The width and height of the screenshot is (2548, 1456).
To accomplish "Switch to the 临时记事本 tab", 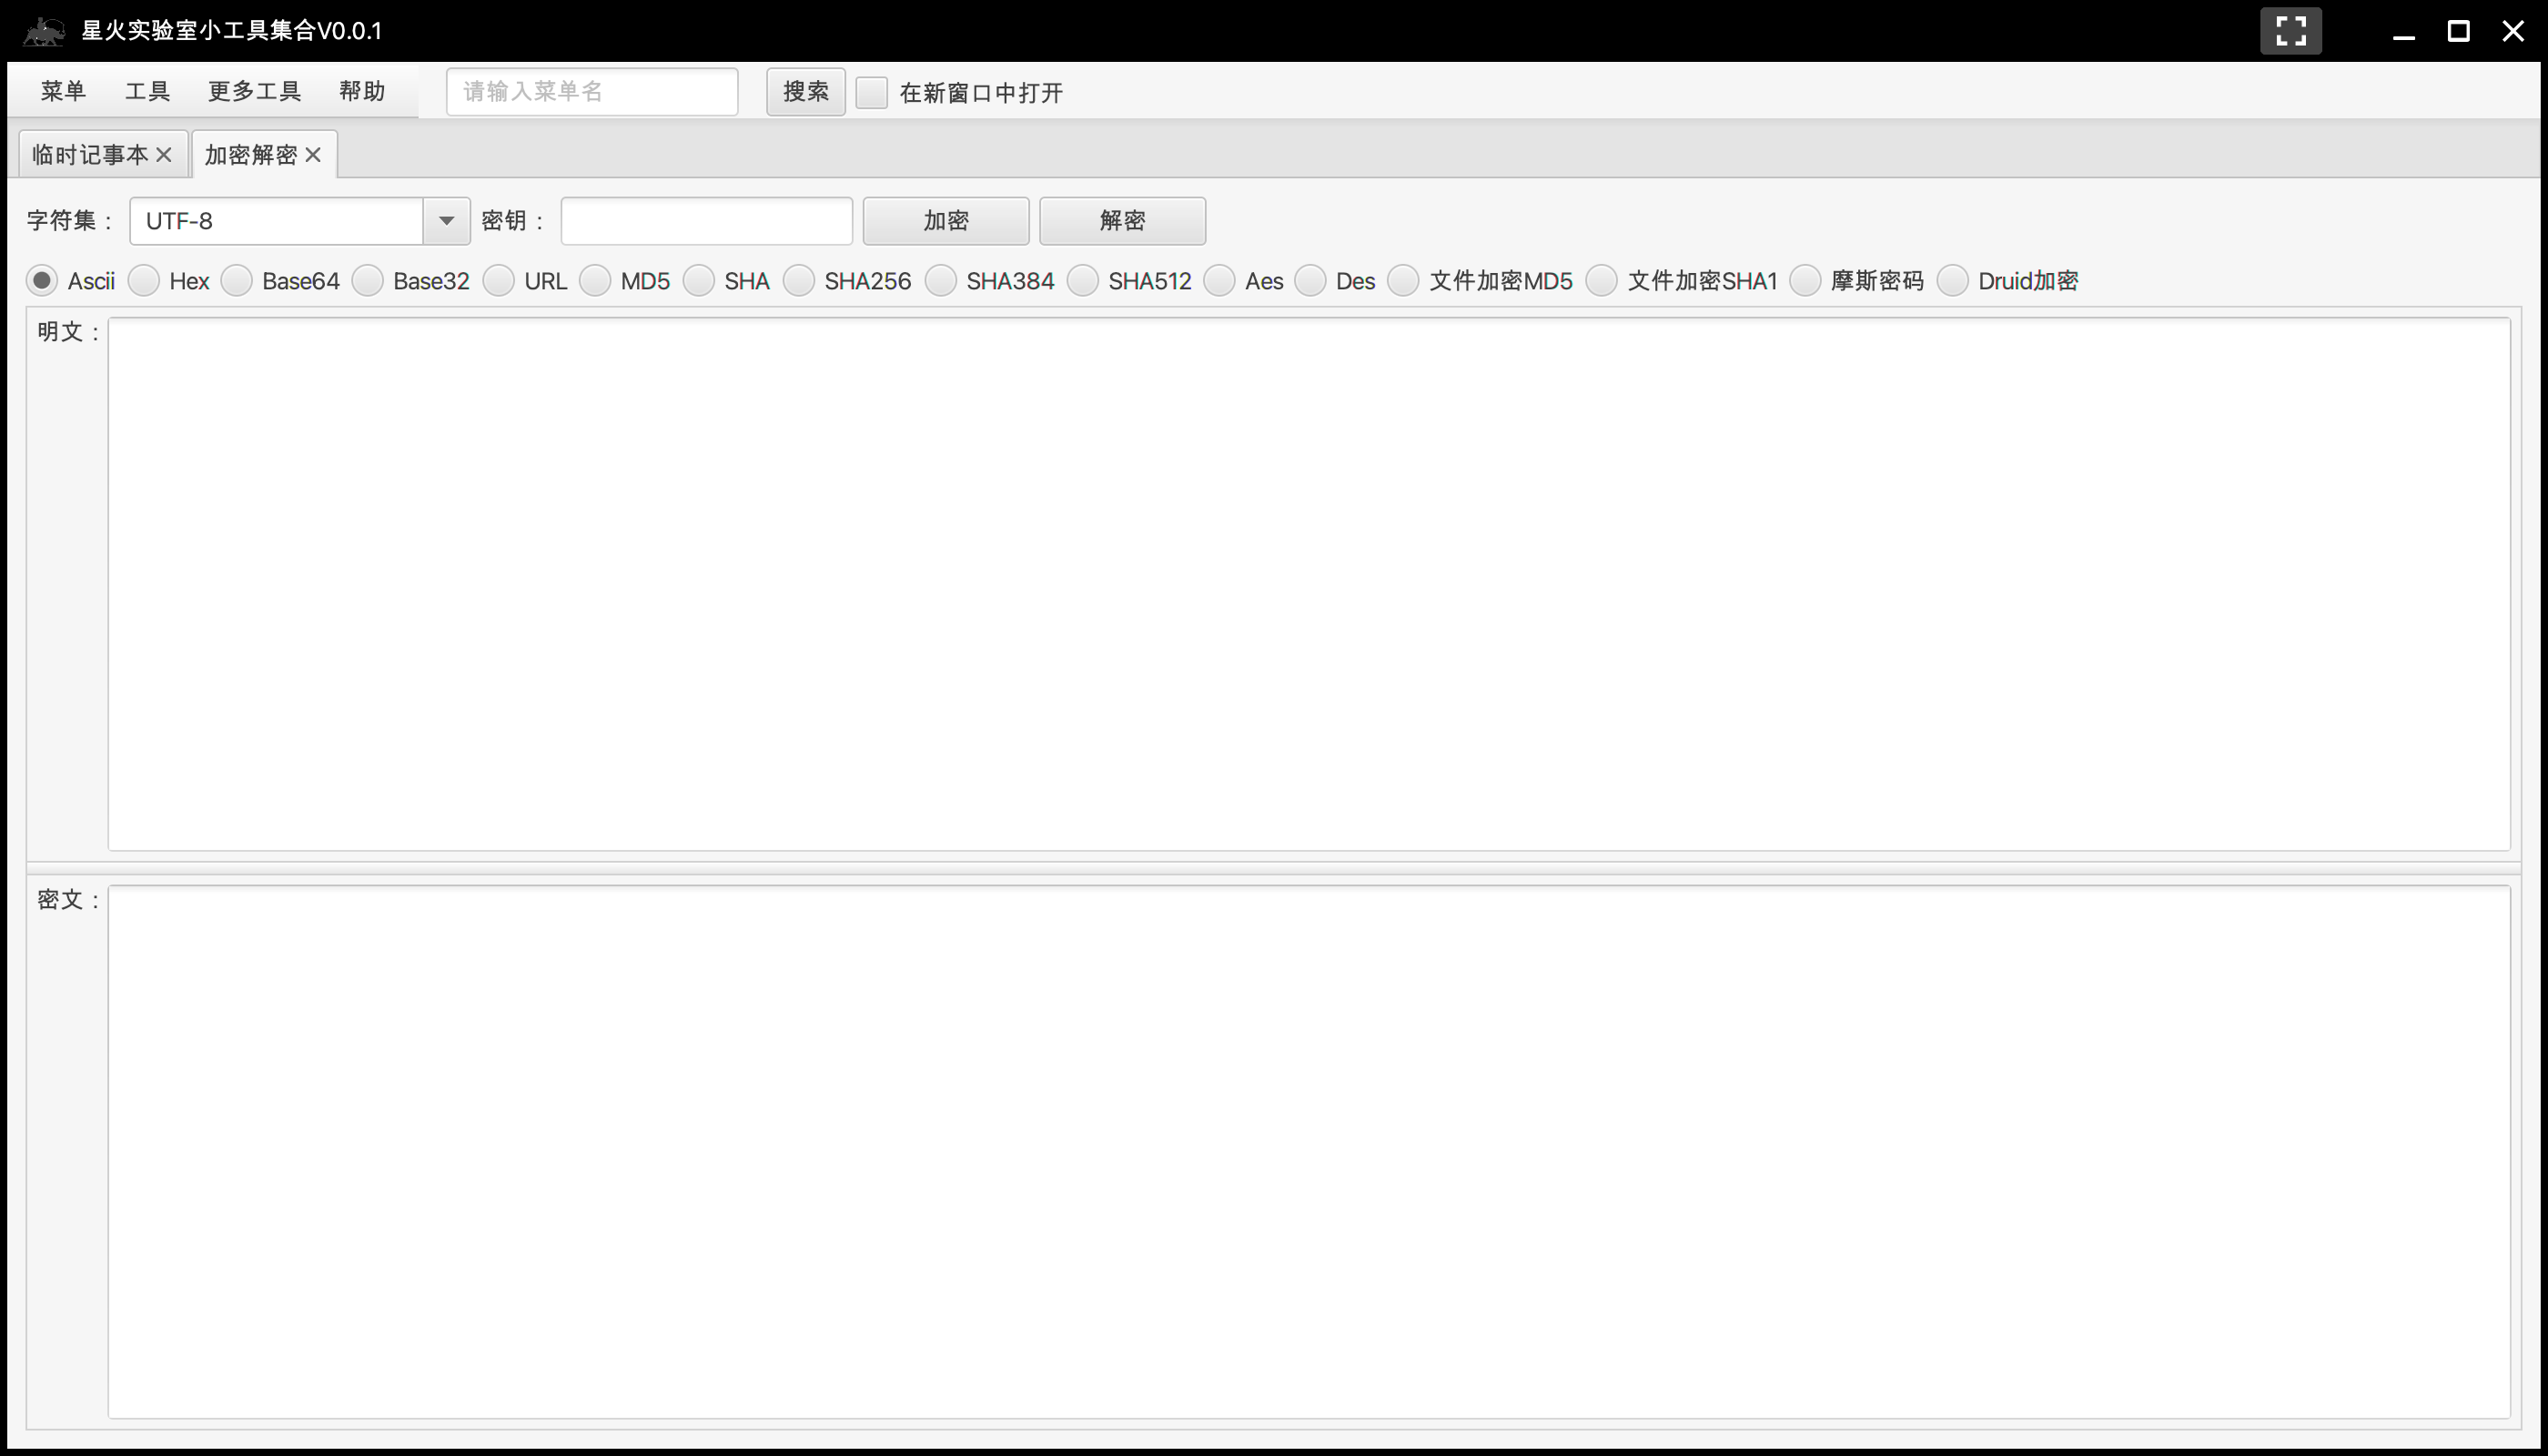I will 90,155.
